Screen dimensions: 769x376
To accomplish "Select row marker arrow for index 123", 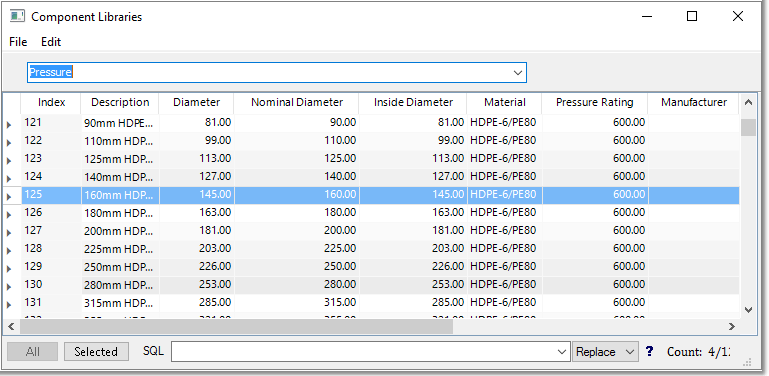I will point(9,161).
